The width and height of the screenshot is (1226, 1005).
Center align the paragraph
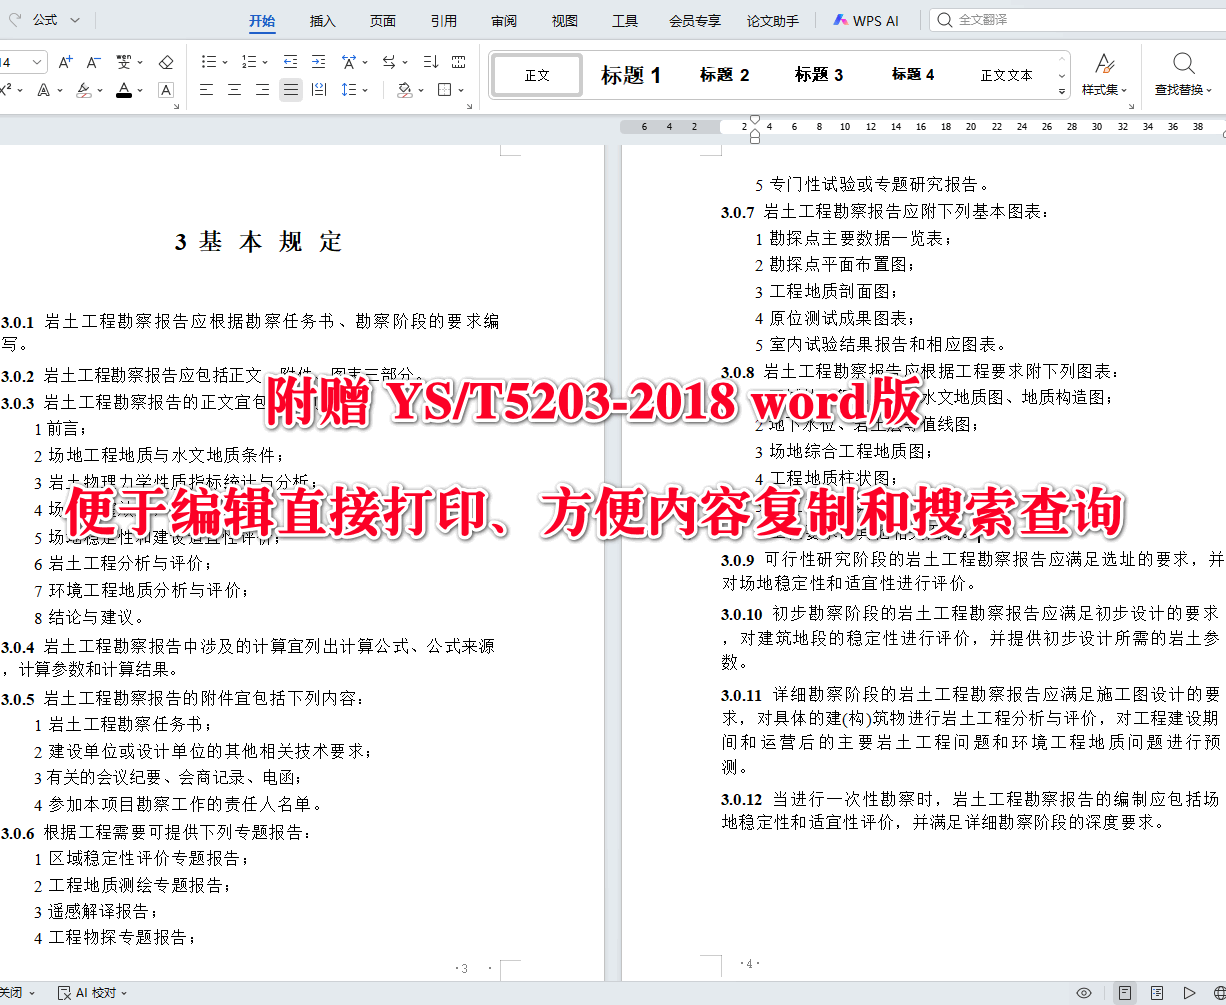[234, 90]
